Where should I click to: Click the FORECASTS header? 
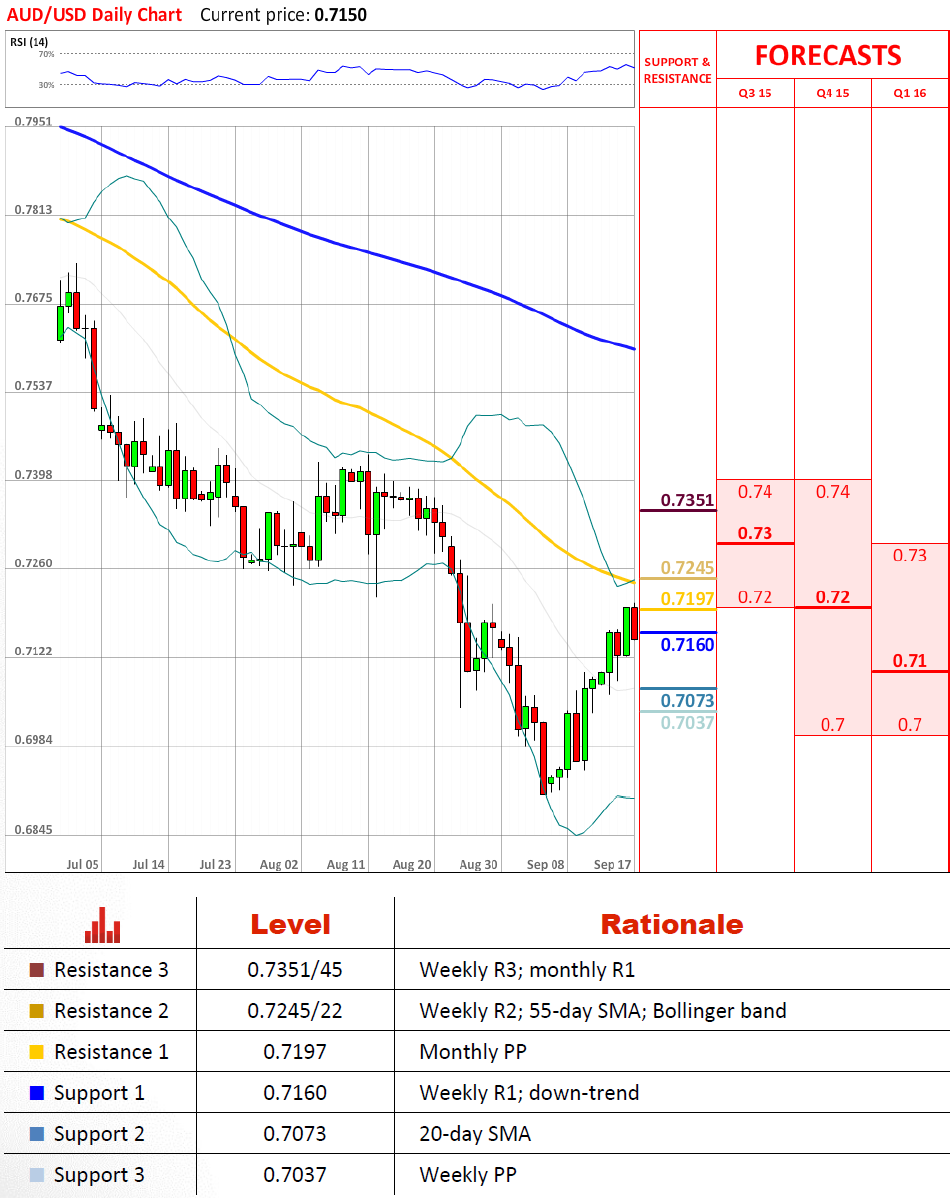coord(828,56)
